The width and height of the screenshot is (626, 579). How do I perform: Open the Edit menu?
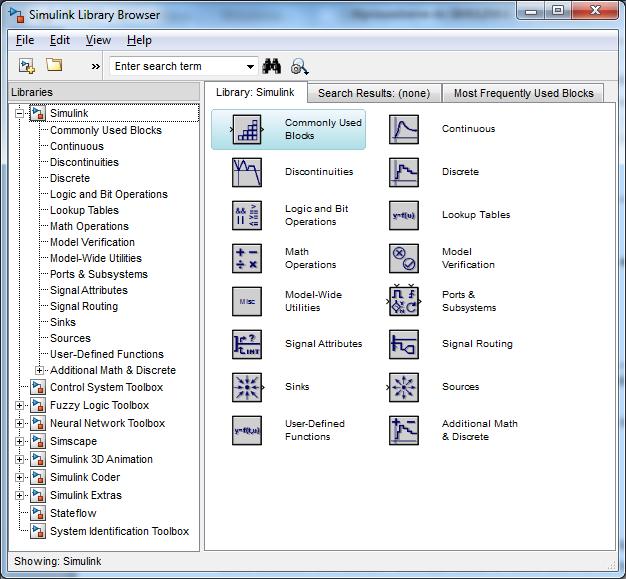click(x=59, y=40)
